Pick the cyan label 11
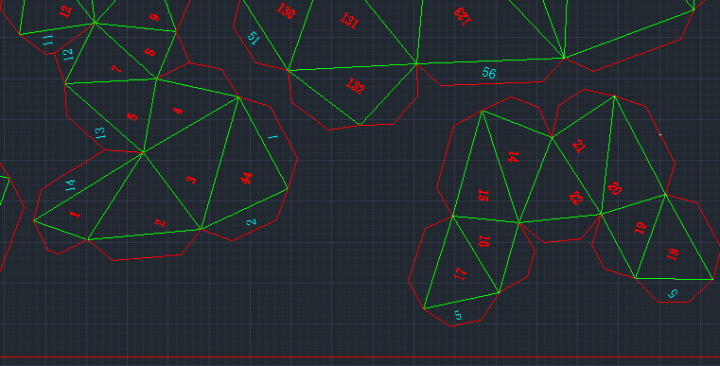The width and height of the screenshot is (720, 366). 48,39
